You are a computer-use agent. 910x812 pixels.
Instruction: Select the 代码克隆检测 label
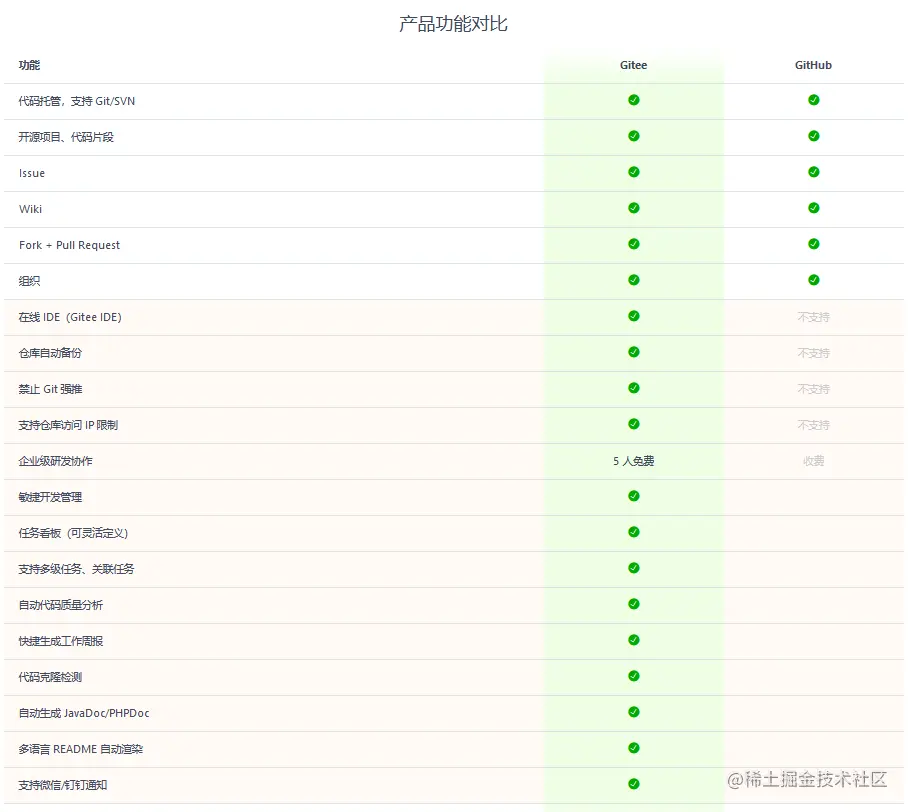[x=50, y=677]
